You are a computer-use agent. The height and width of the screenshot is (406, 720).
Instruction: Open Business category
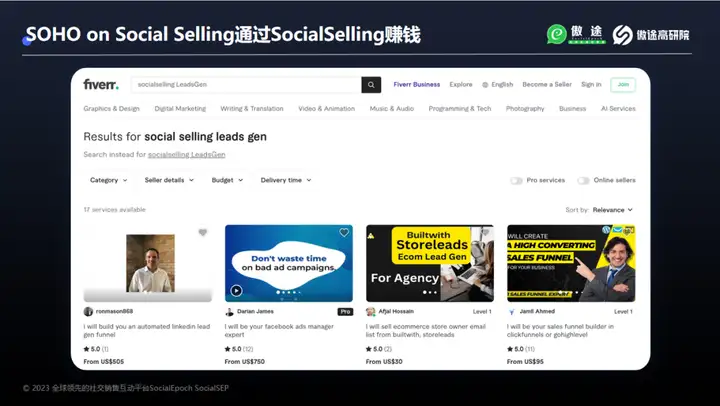572,109
